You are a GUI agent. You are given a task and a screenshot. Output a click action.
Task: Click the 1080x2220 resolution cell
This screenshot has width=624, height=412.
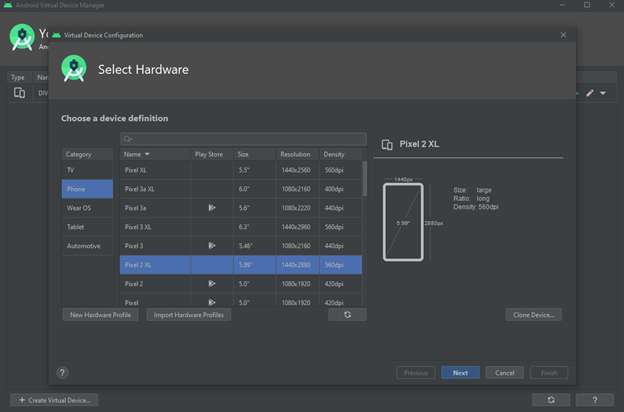coord(296,208)
